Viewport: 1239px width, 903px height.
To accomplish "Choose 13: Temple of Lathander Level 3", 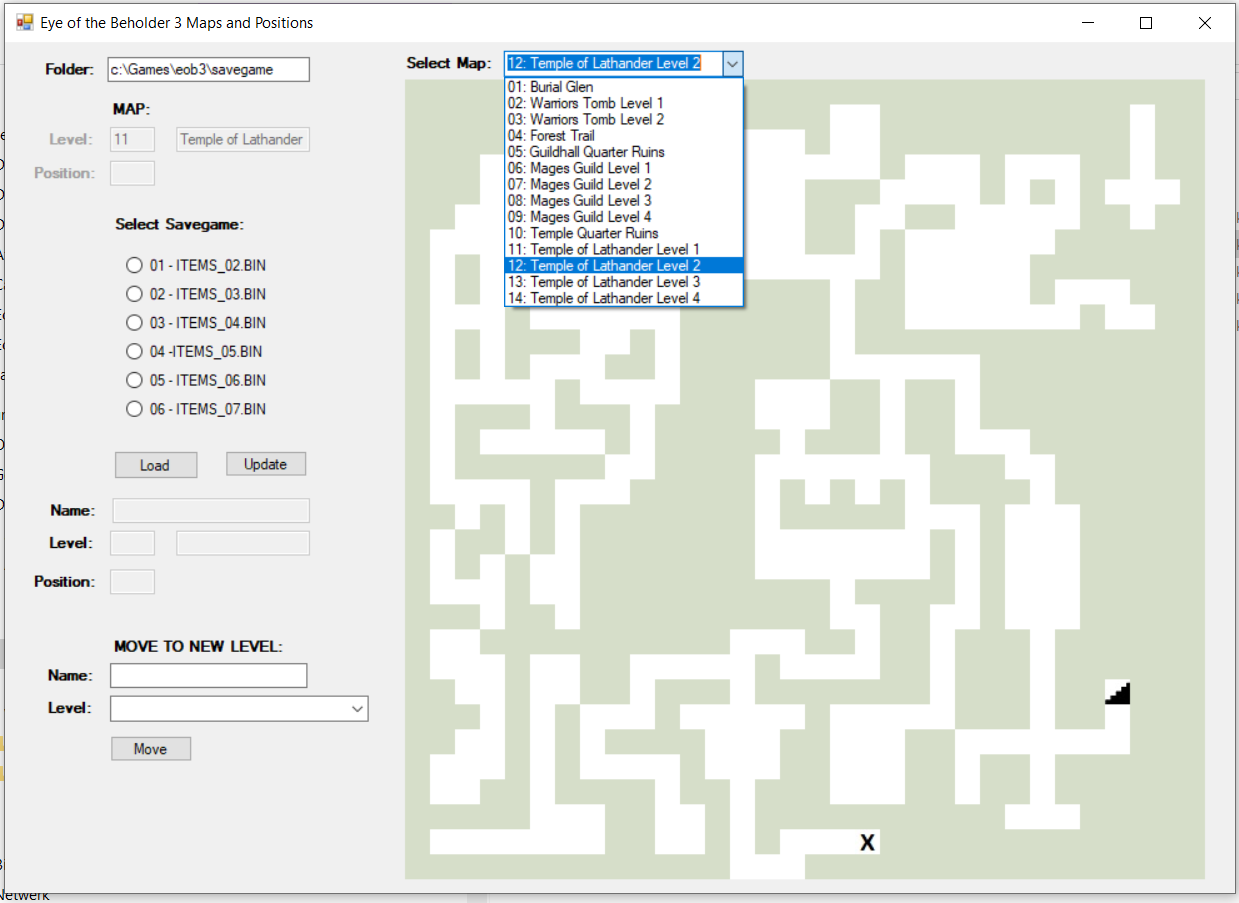I will (x=624, y=282).
